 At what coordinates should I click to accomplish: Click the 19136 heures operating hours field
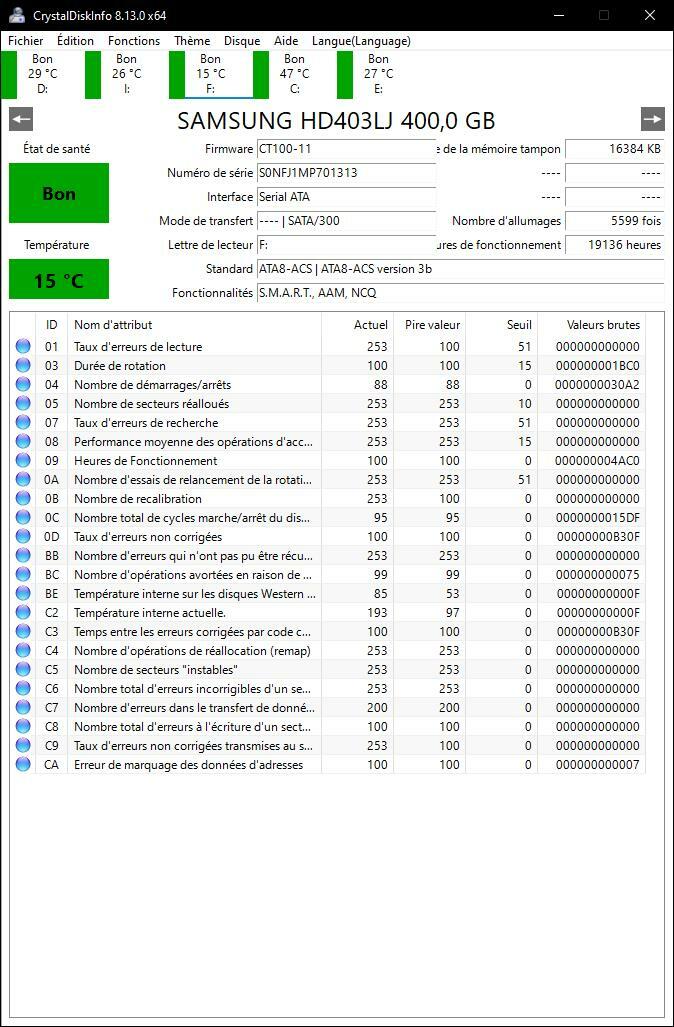(x=614, y=245)
